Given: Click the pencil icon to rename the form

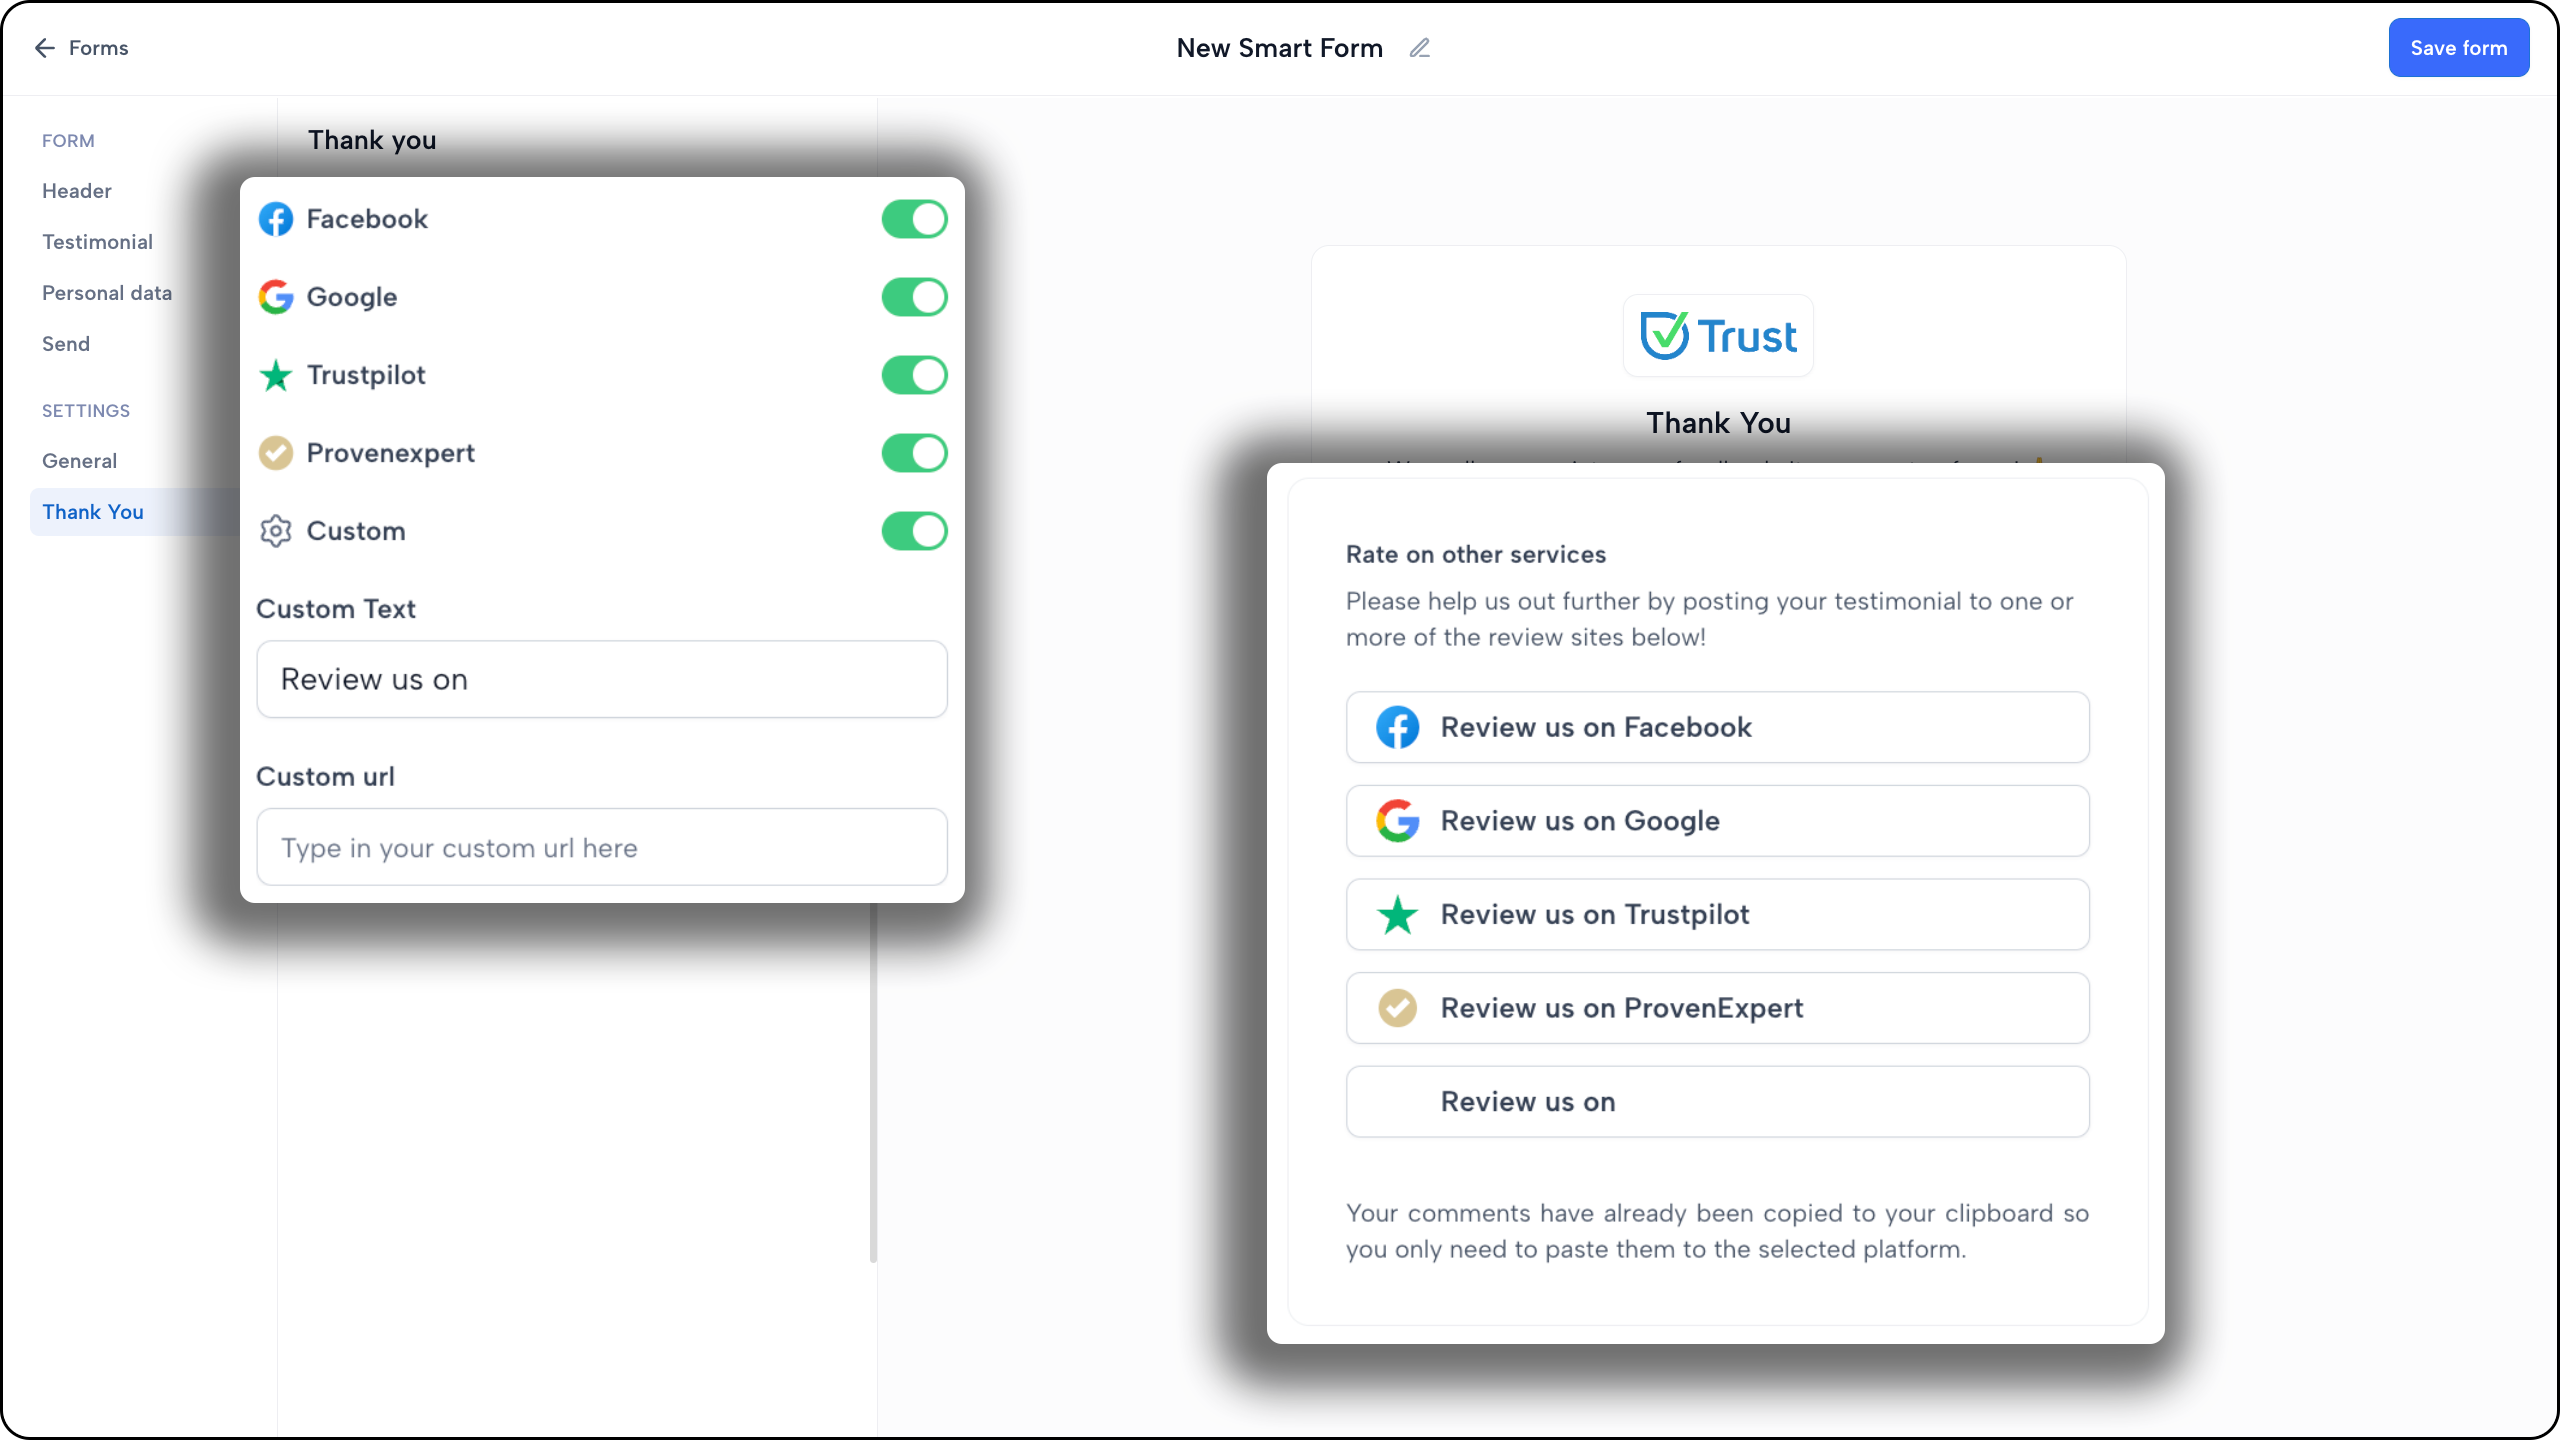Looking at the screenshot, I should click(x=1420, y=48).
